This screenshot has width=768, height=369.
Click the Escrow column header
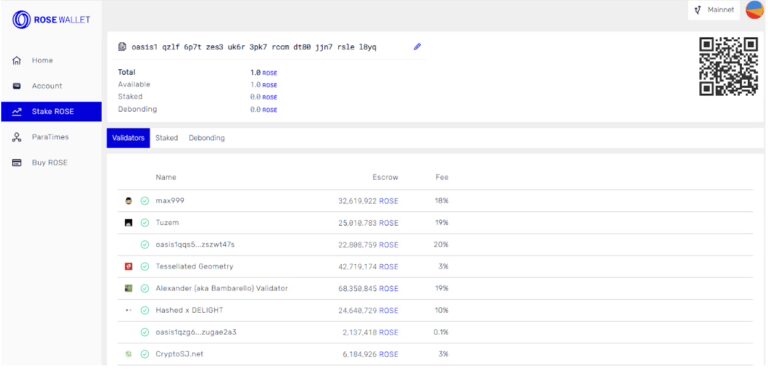[385, 177]
